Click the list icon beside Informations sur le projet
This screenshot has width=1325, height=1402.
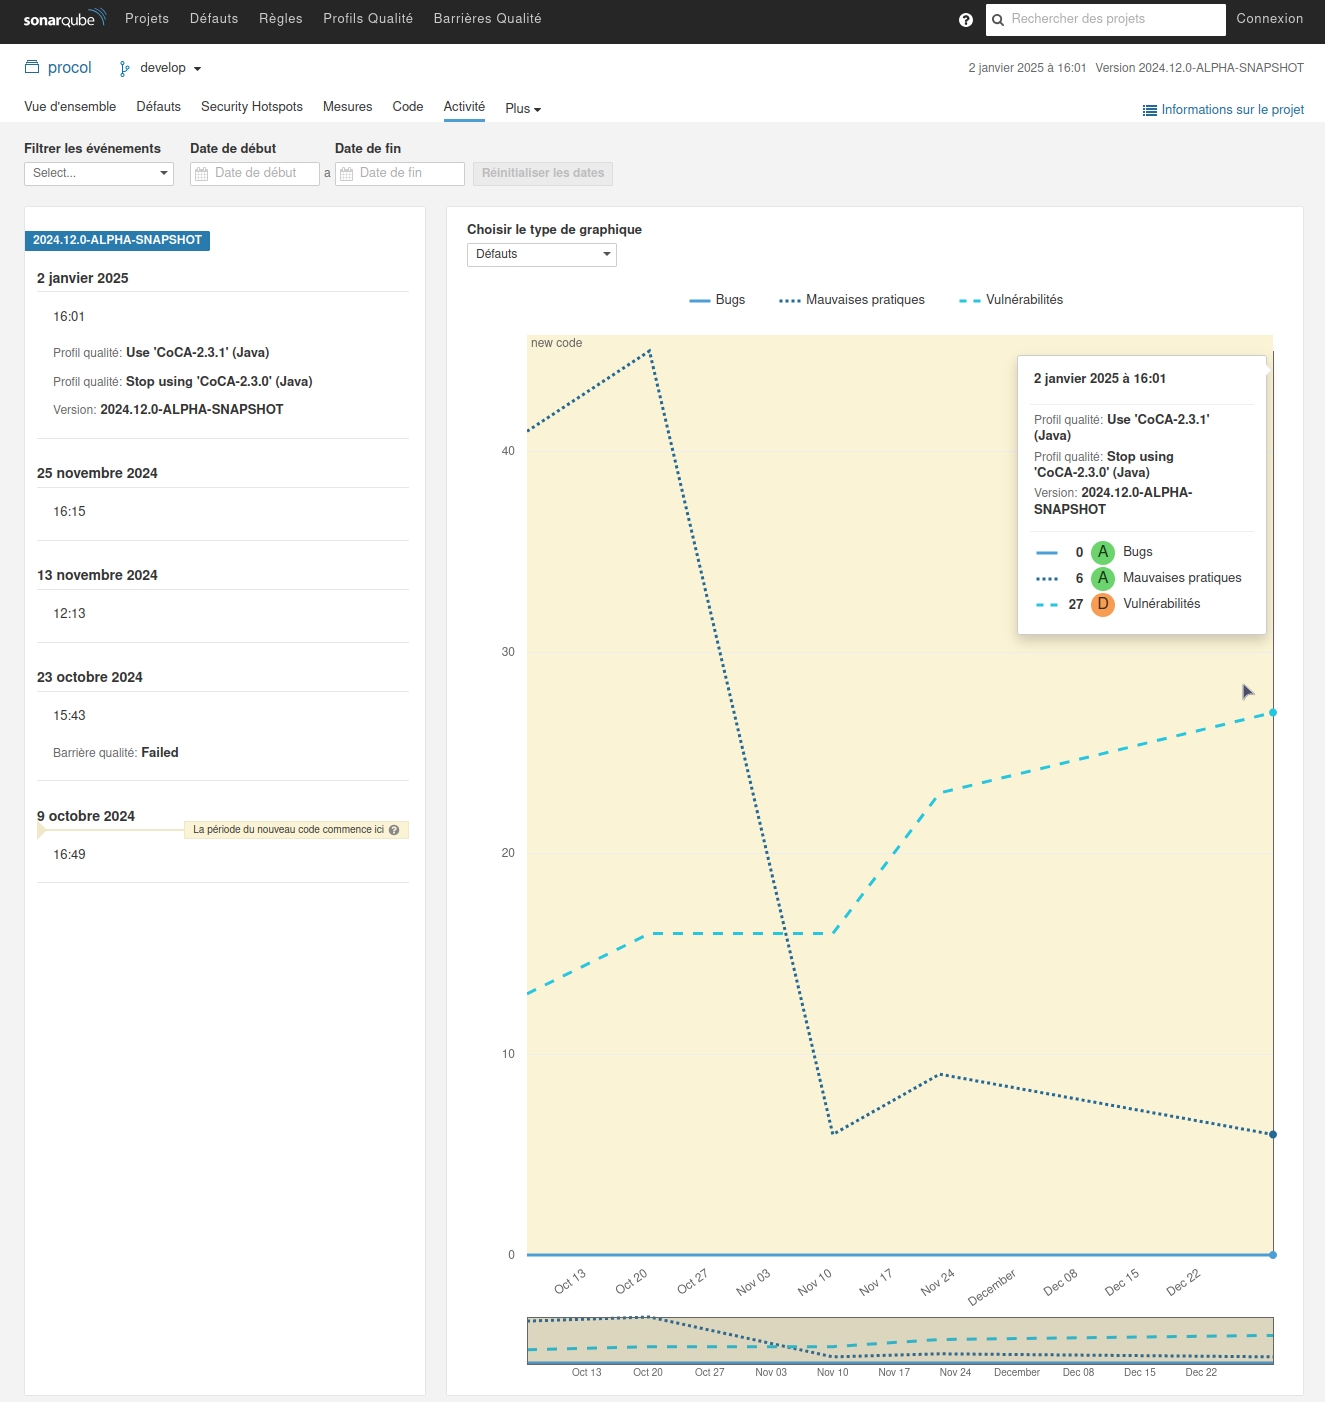1150,110
